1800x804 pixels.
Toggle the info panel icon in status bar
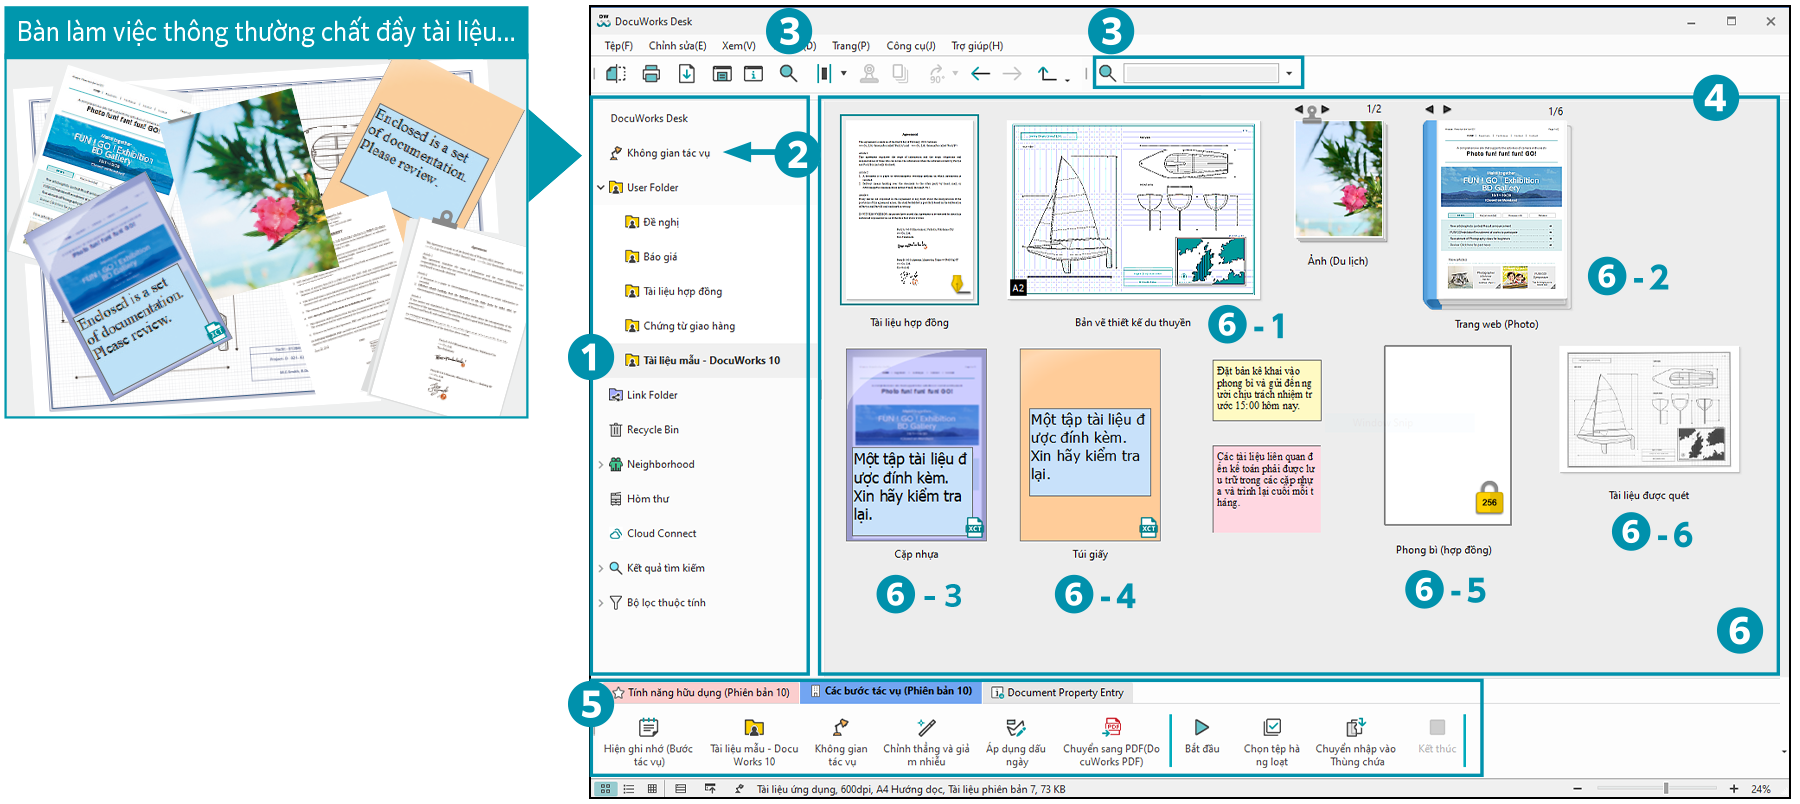click(681, 789)
